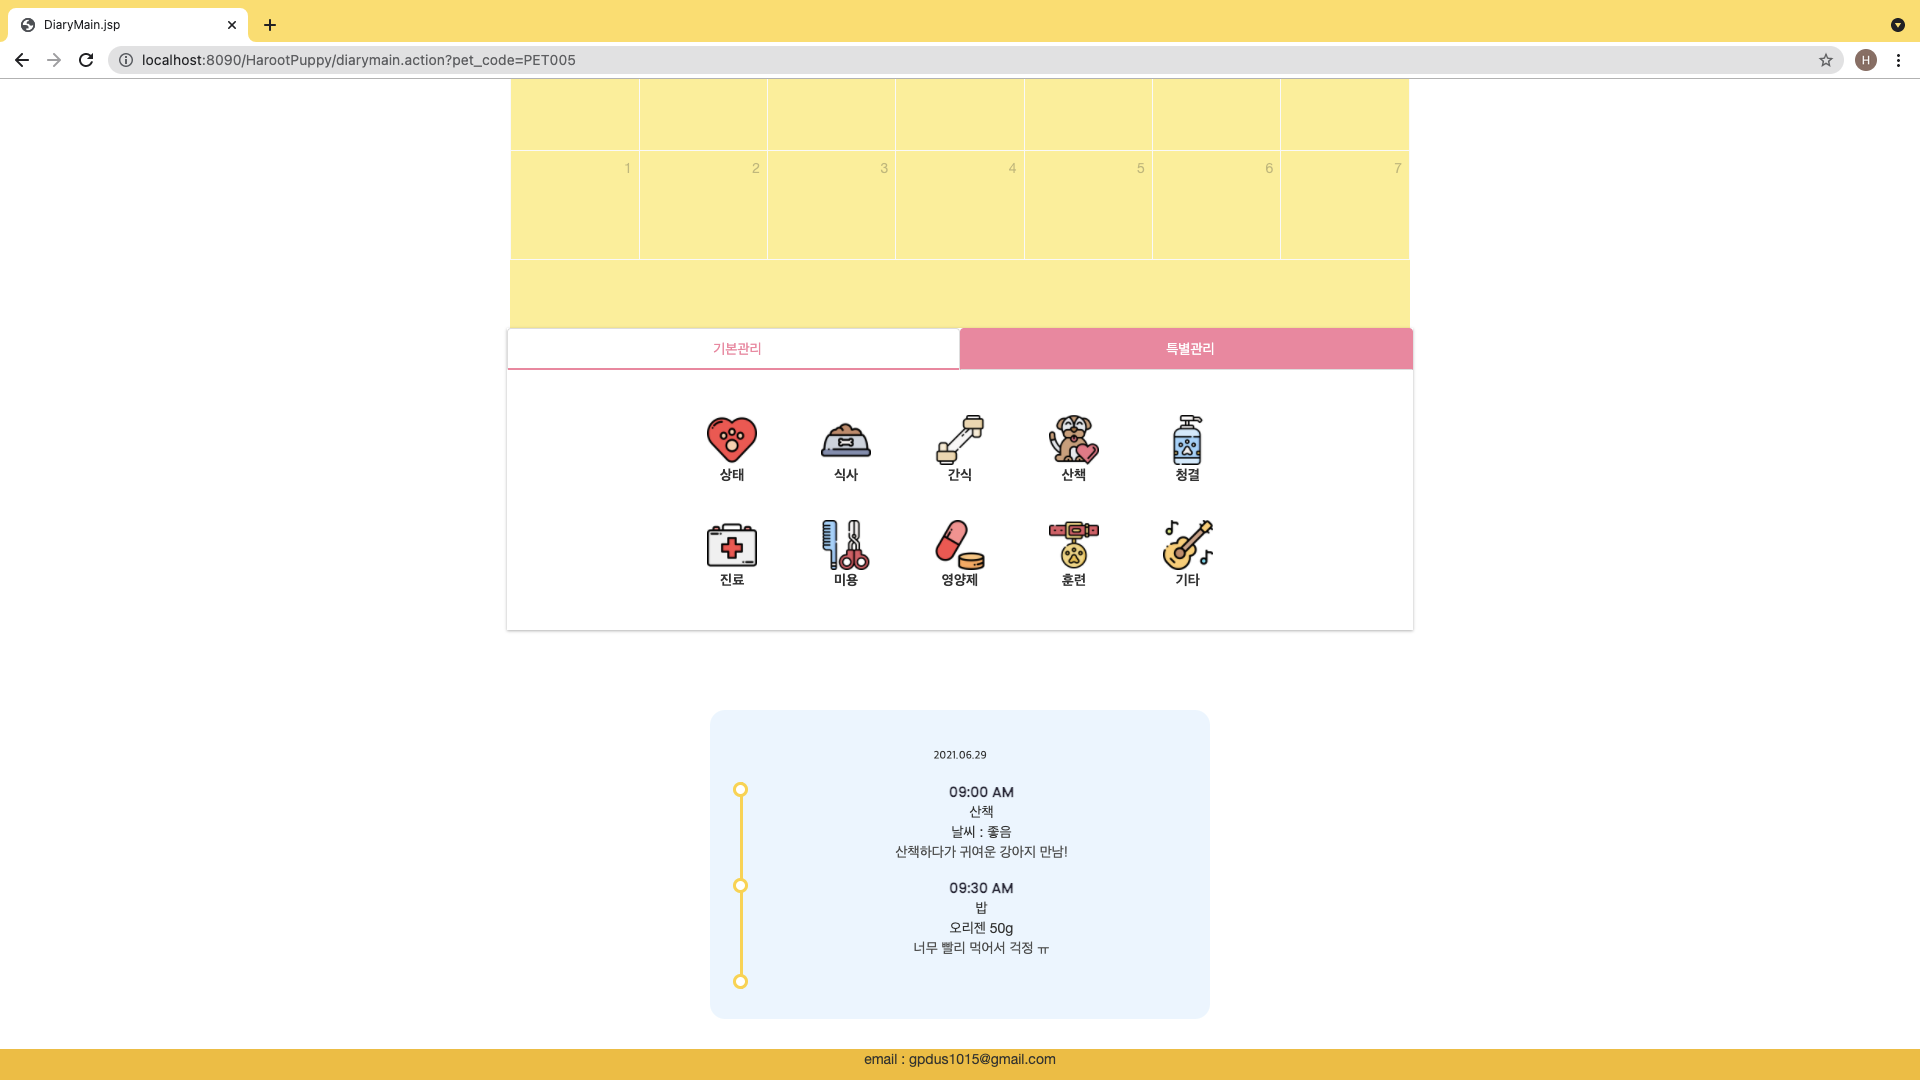Image resolution: width=1920 pixels, height=1080 pixels.
Task: Click calendar day cell 3
Action: coord(831,205)
